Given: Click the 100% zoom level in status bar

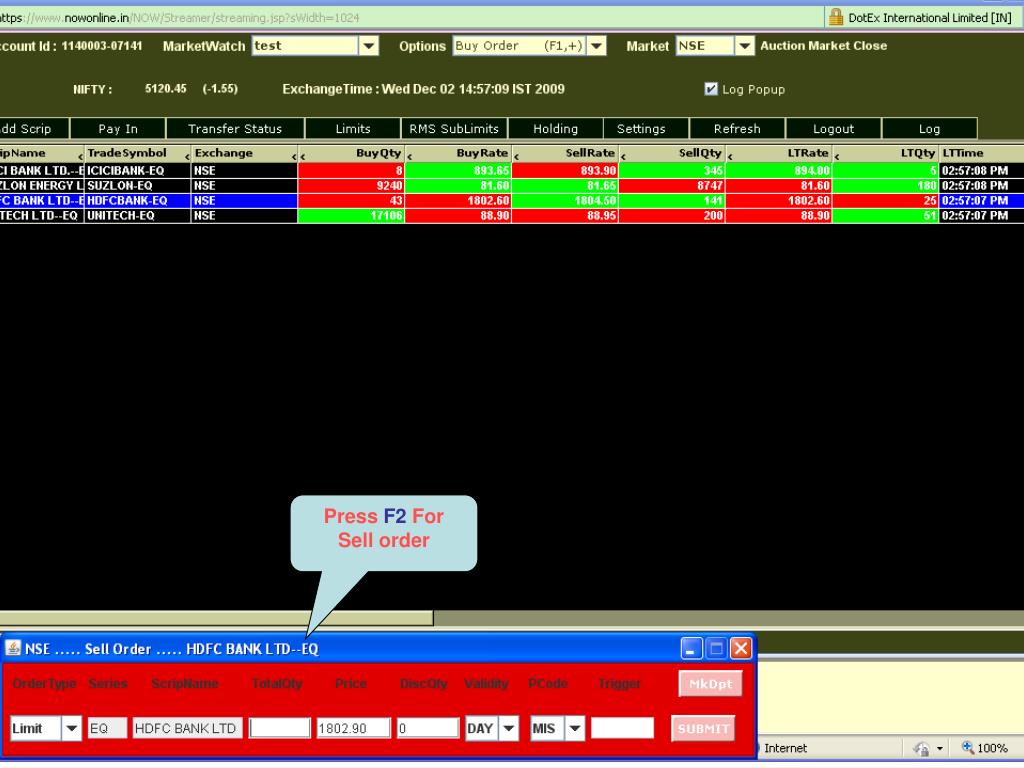Looking at the screenshot, I should click(x=992, y=748).
